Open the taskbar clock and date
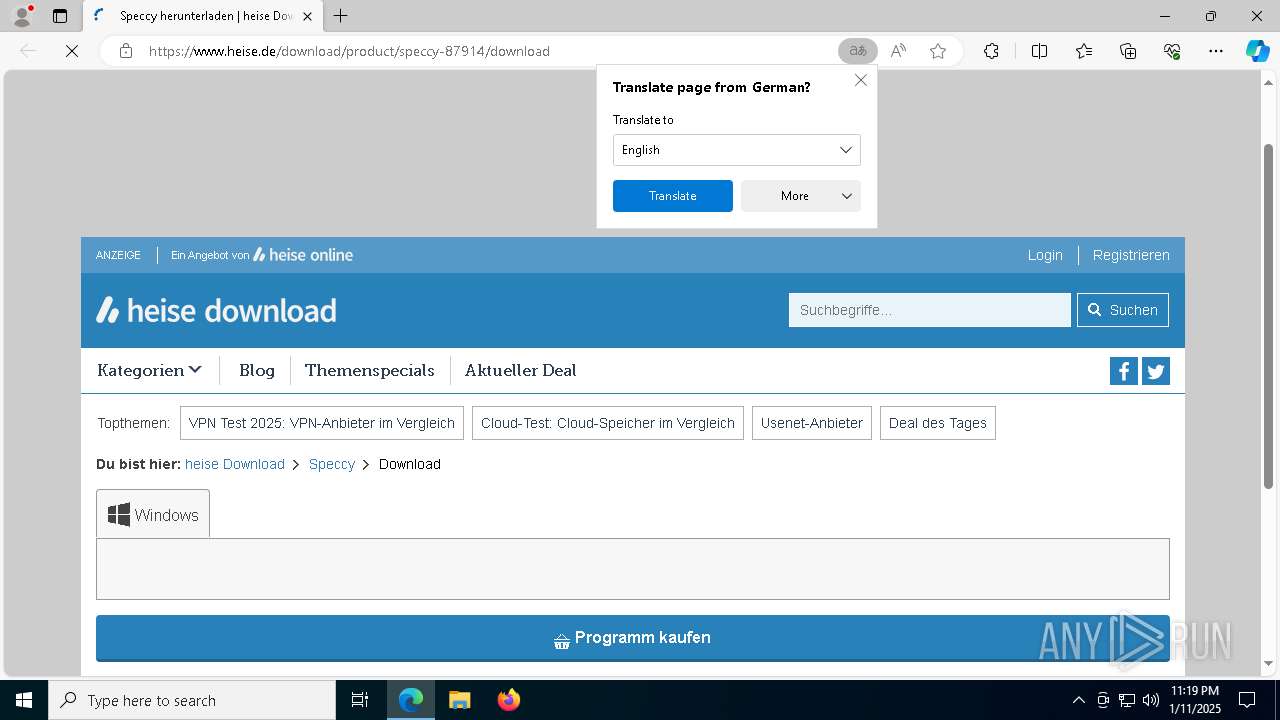The width and height of the screenshot is (1280, 720). click(1195, 700)
